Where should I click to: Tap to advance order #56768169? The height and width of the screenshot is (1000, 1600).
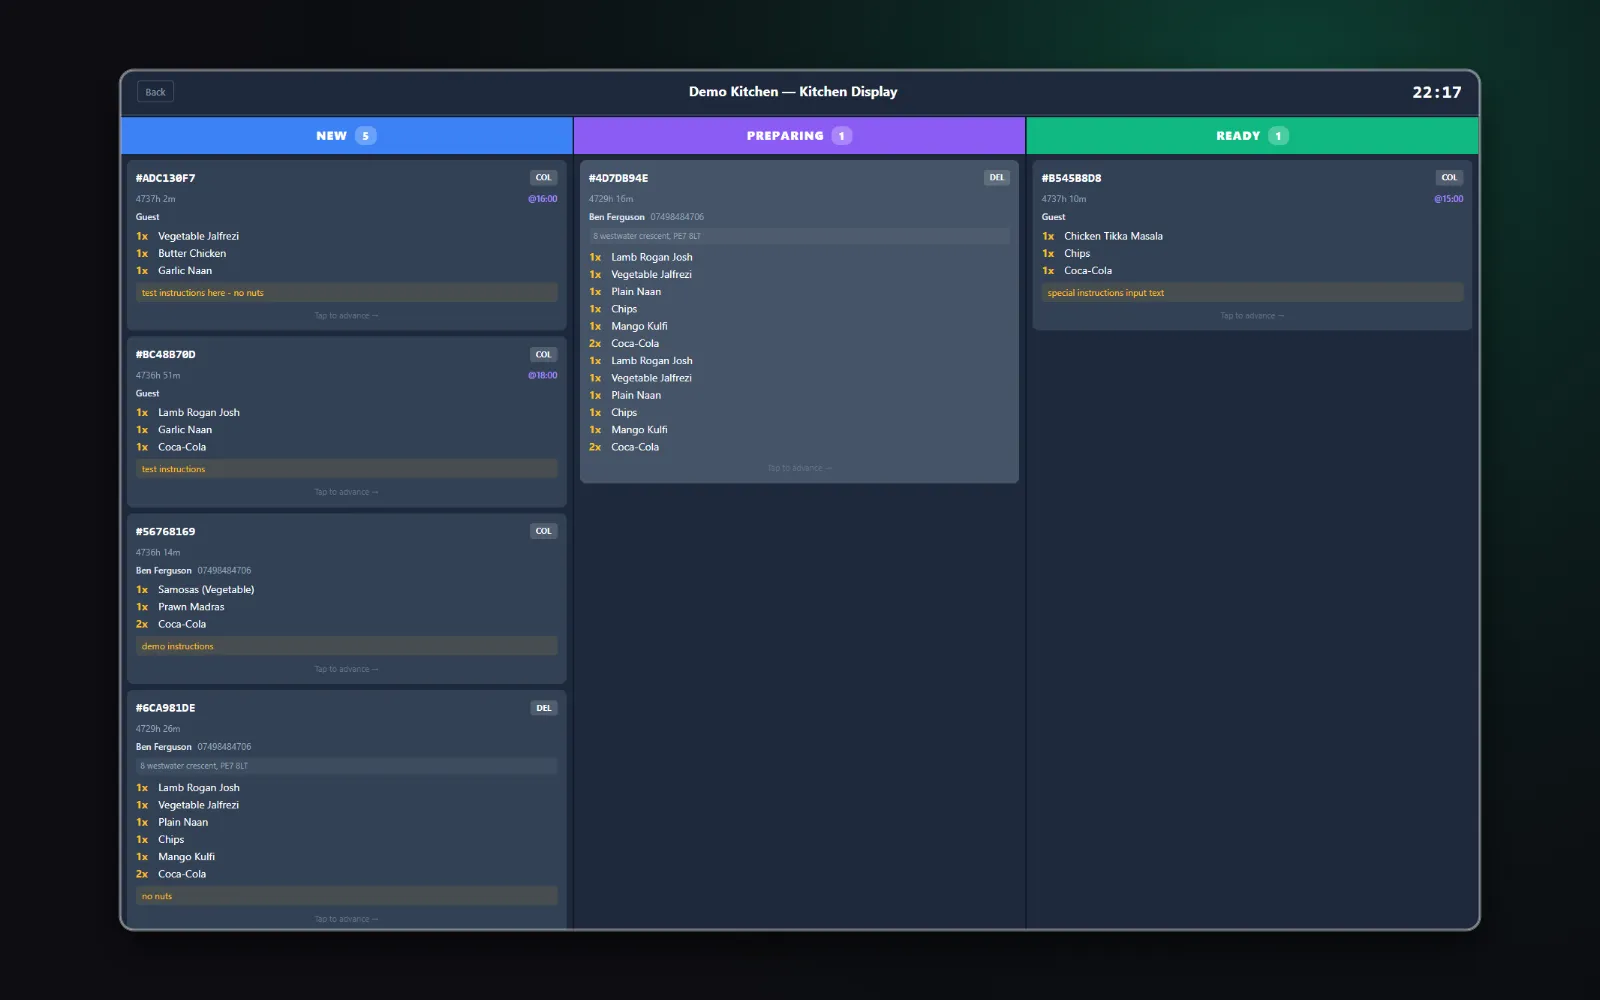tap(346, 669)
